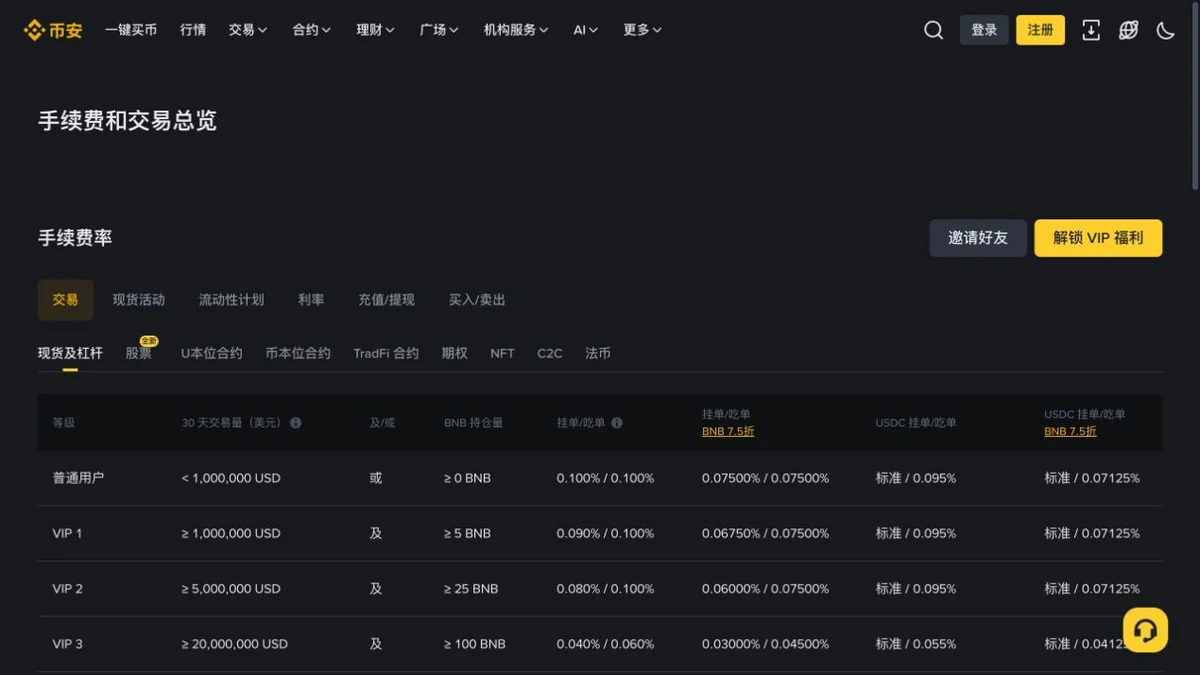Open the language globe icon
Image resolution: width=1200 pixels, height=675 pixels.
point(1128,30)
